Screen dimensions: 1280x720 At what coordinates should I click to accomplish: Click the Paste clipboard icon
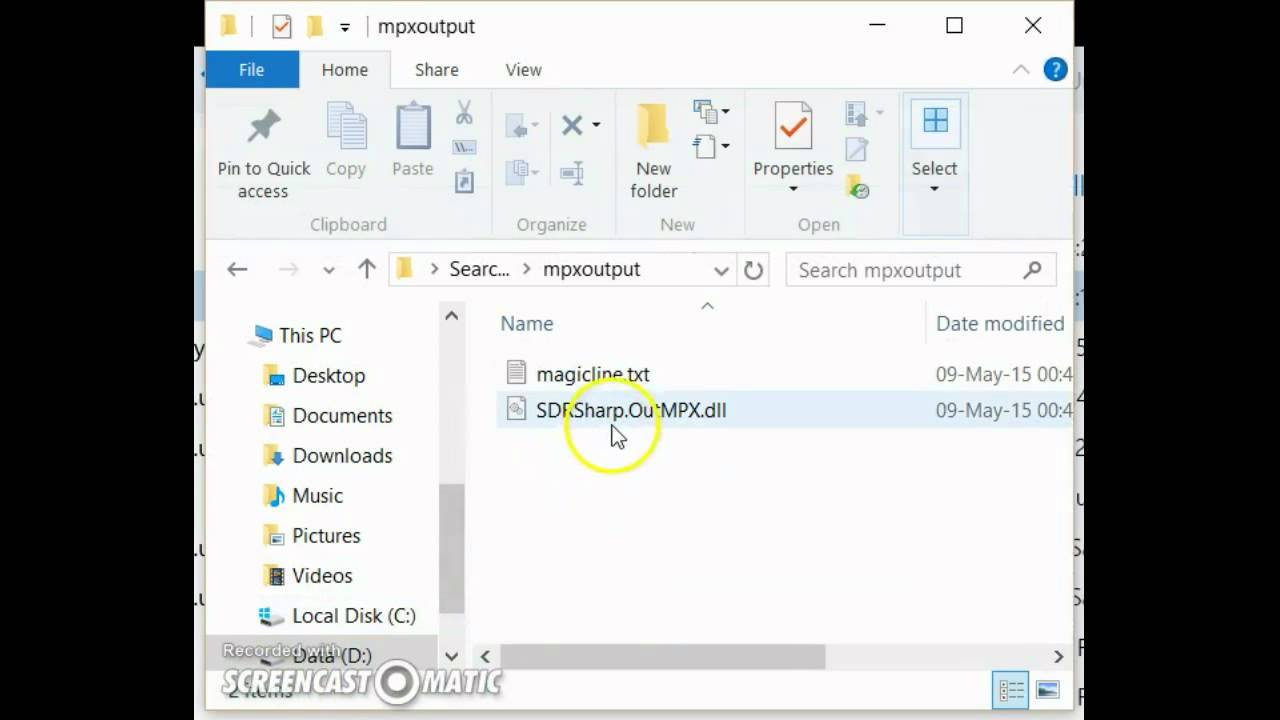click(412, 127)
